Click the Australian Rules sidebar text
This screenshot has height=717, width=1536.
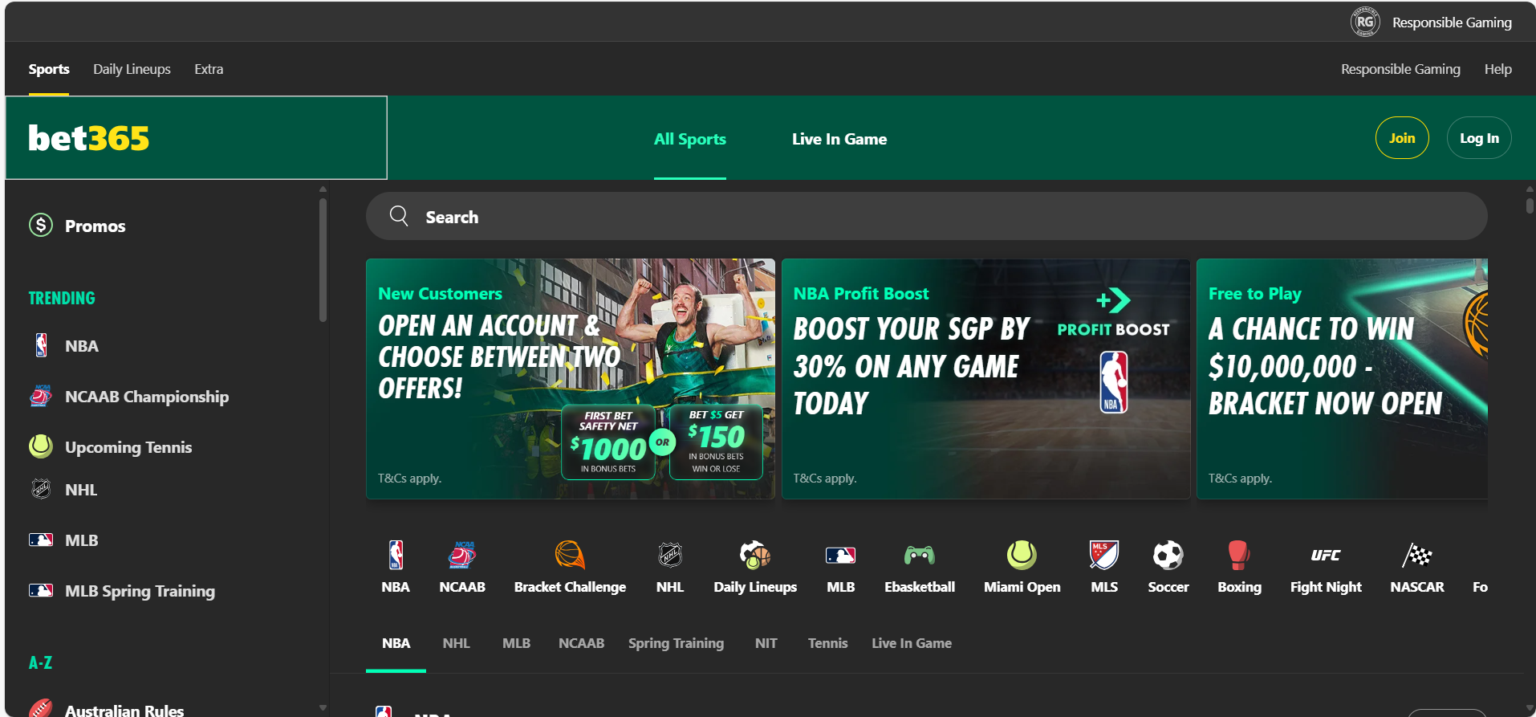(x=124, y=710)
